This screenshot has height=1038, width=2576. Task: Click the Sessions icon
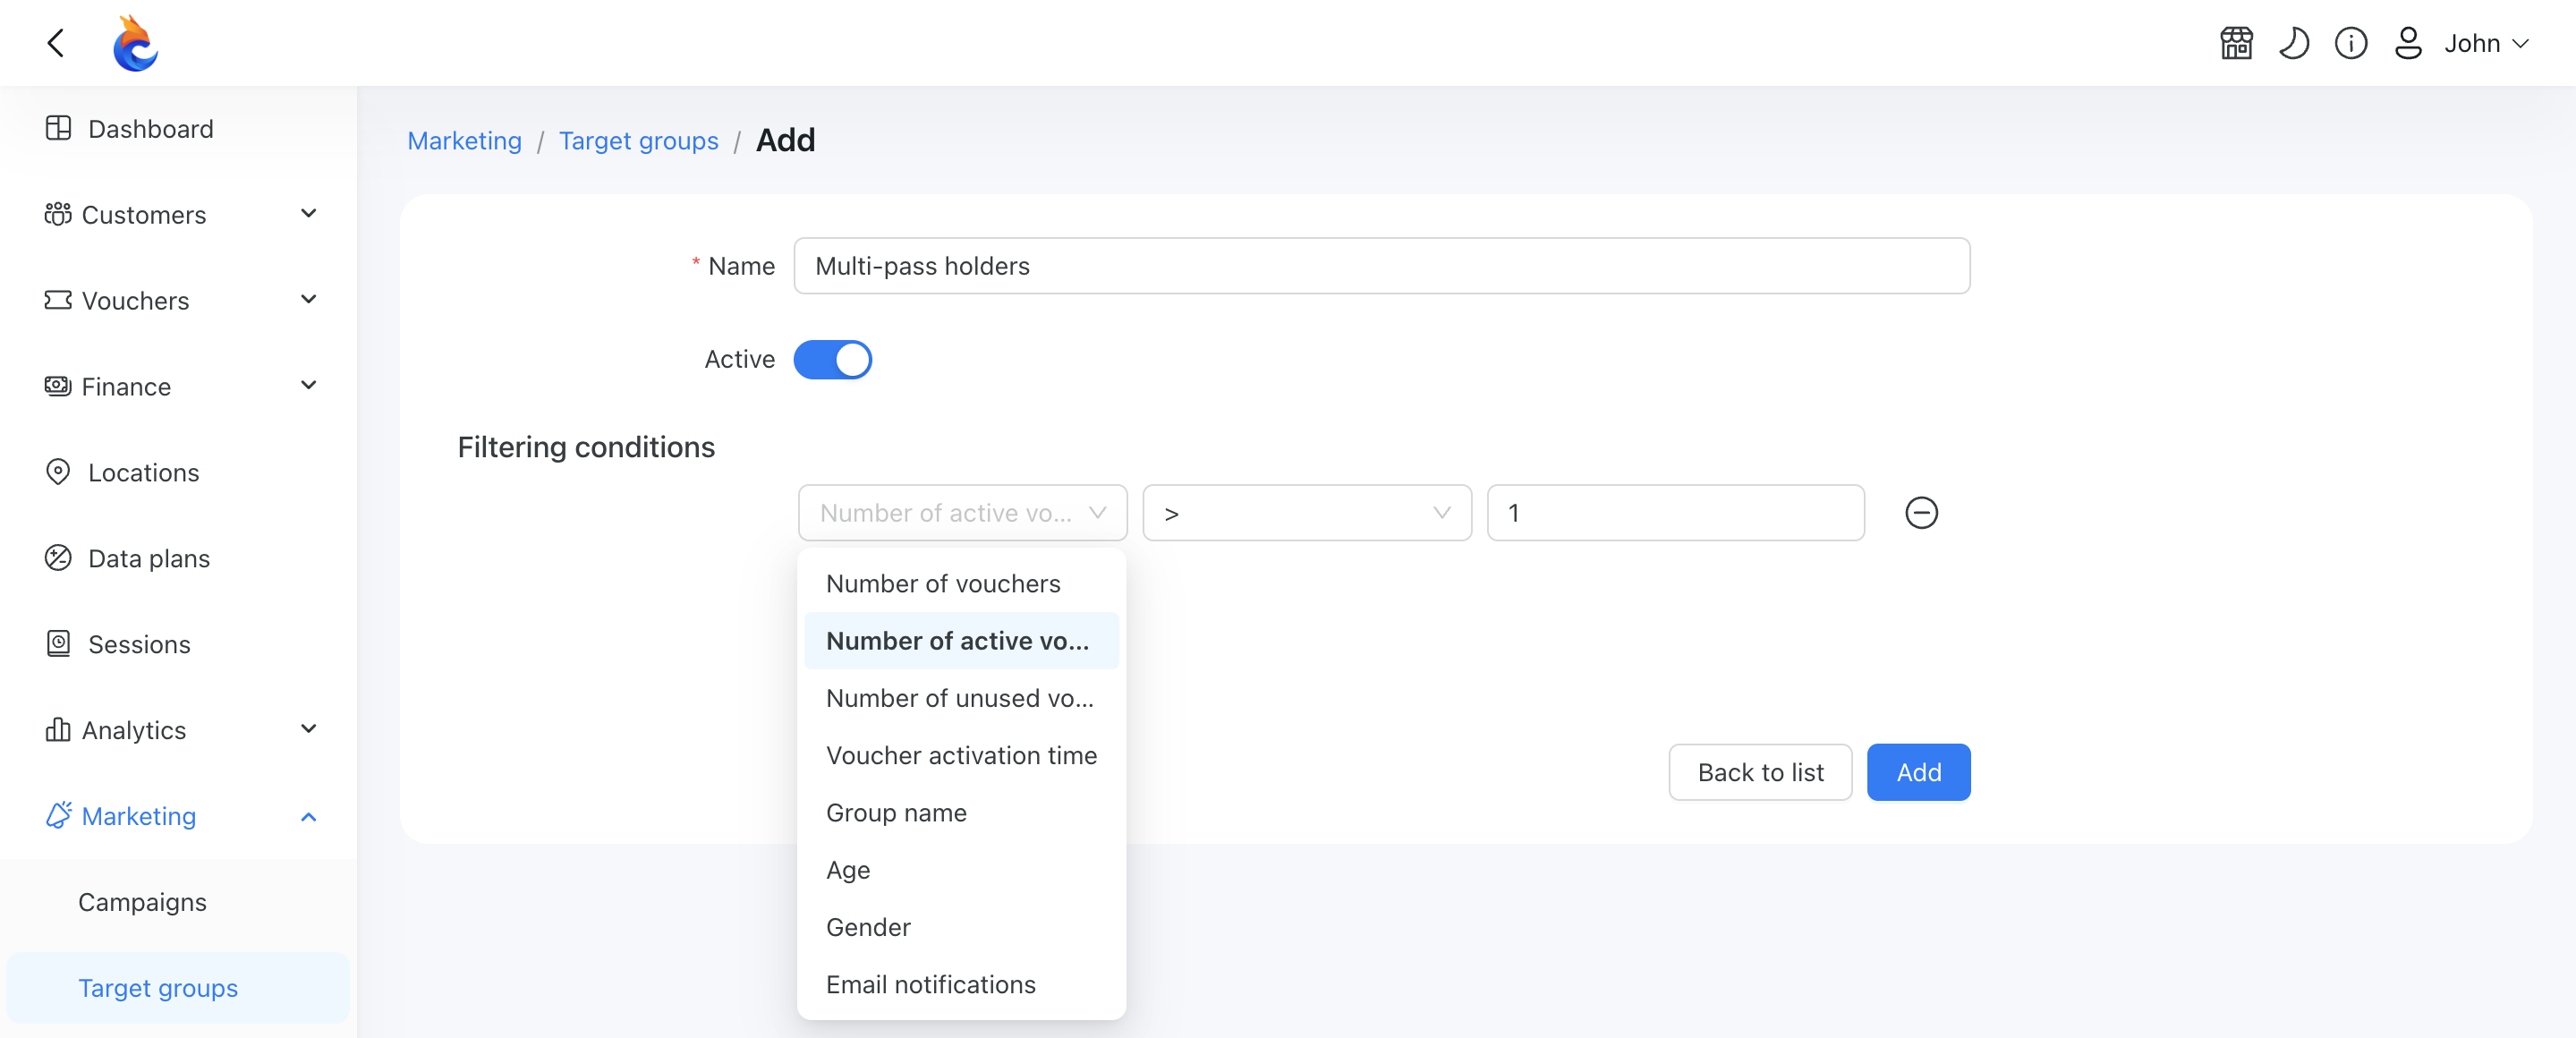(x=58, y=644)
